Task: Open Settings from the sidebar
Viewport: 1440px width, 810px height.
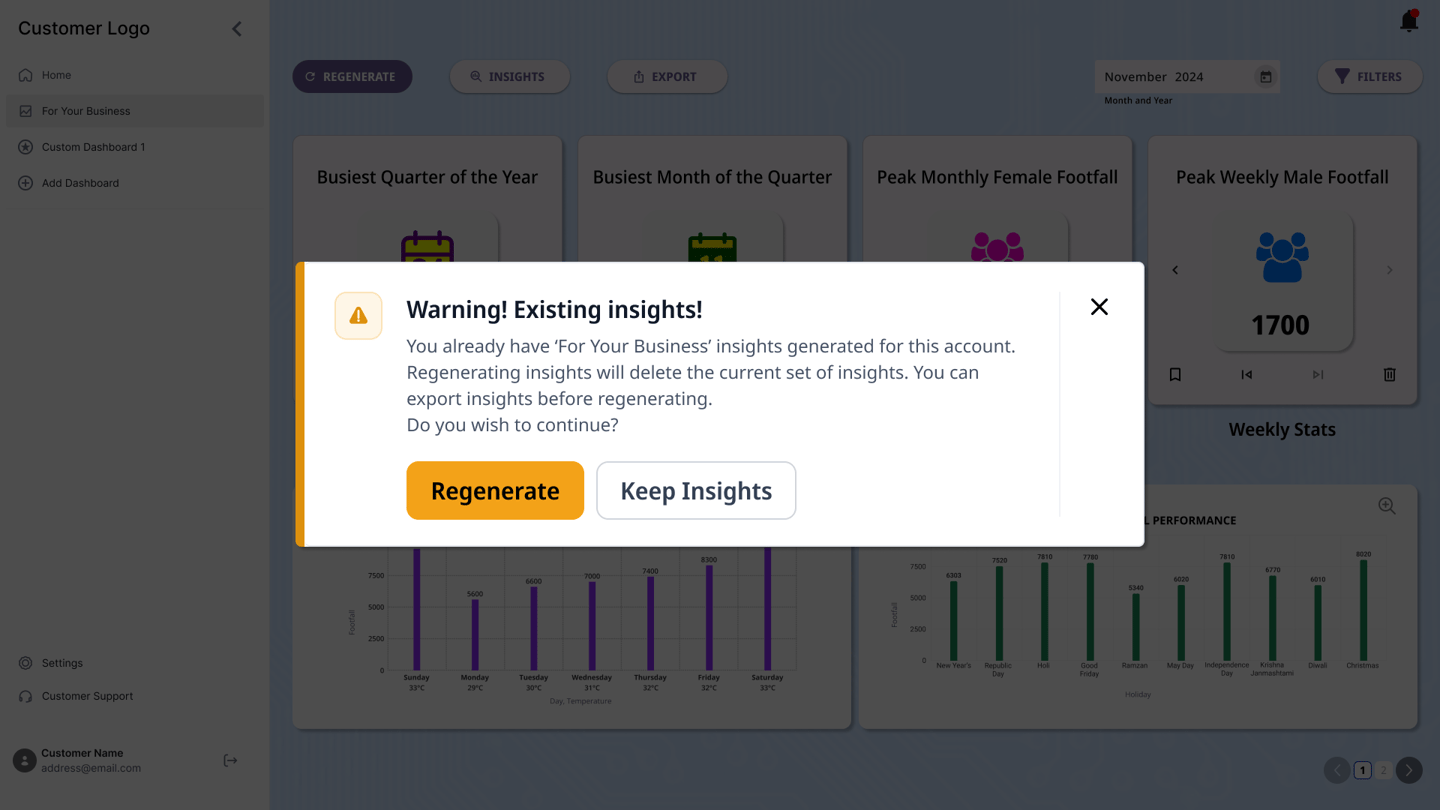Action: (x=62, y=663)
